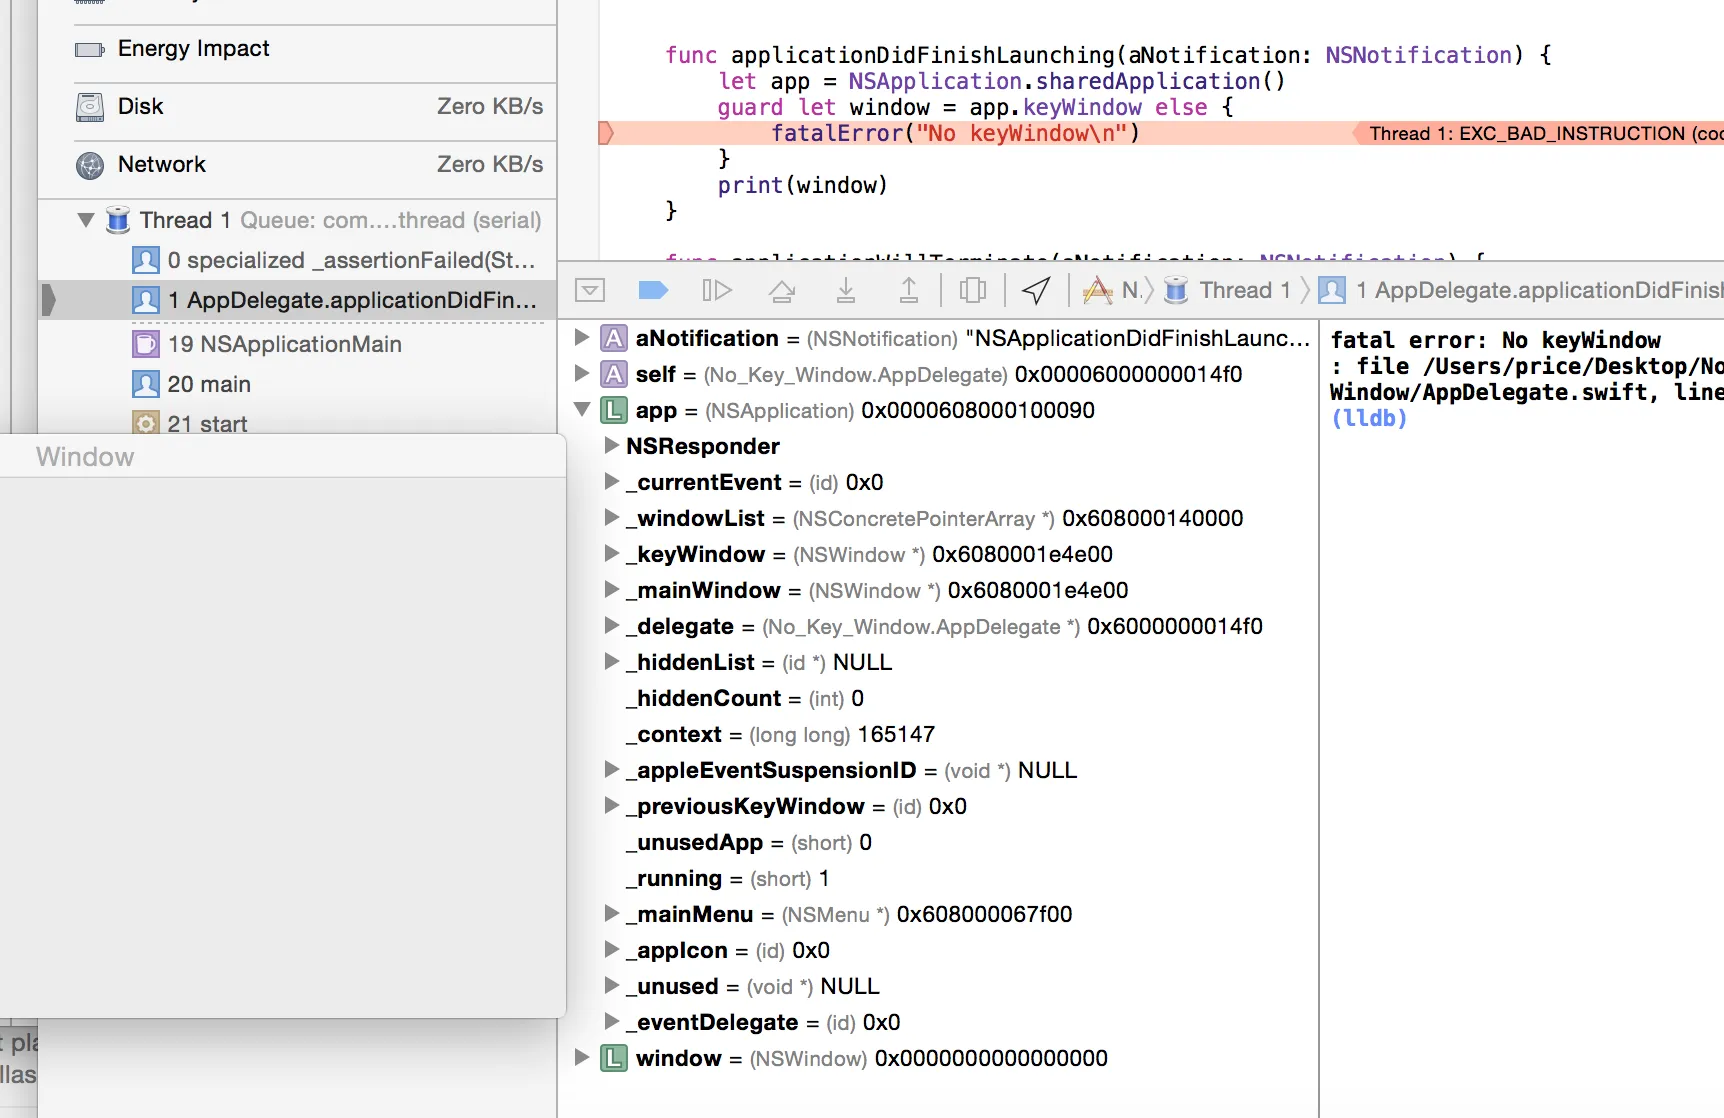This screenshot has width=1724, height=1118.
Task: Open Debug View Hierarchy button
Action: click(972, 290)
